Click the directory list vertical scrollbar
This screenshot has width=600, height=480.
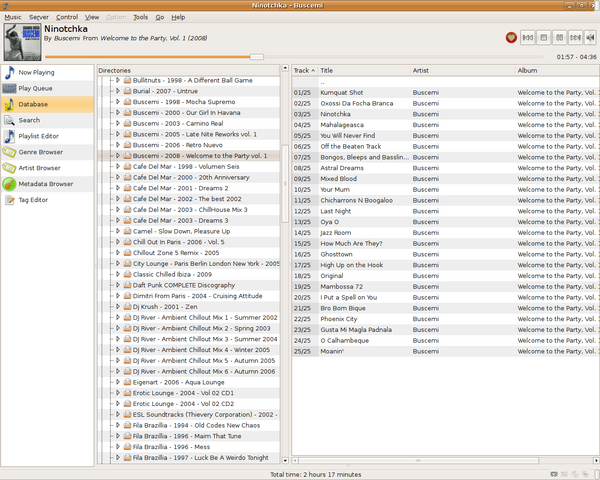[x=285, y=184]
